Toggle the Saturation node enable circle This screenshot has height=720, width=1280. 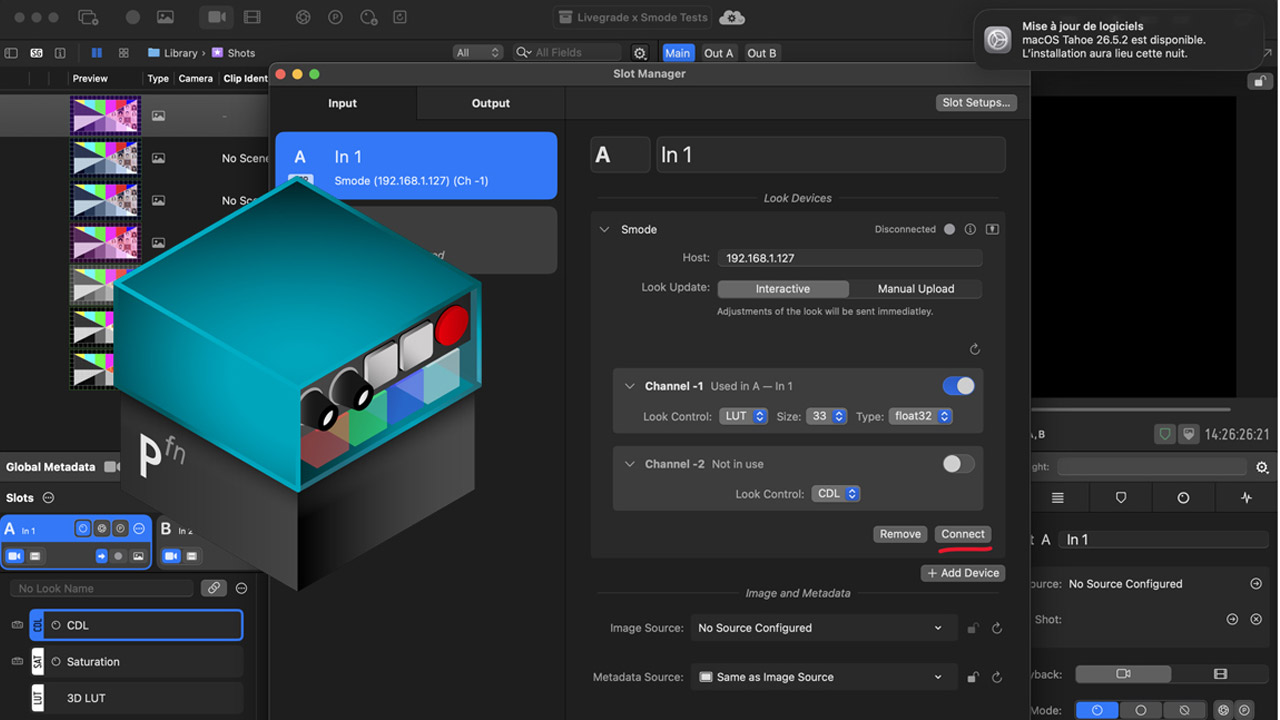(x=56, y=662)
